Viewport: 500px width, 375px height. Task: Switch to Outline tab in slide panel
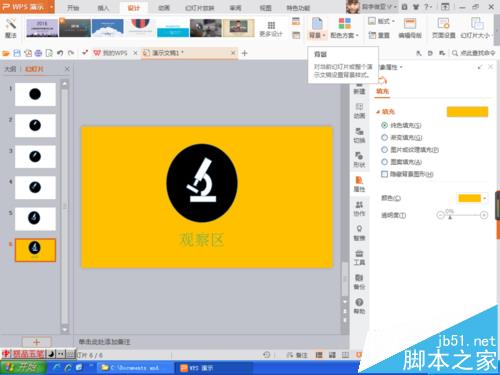click(x=10, y=69)
